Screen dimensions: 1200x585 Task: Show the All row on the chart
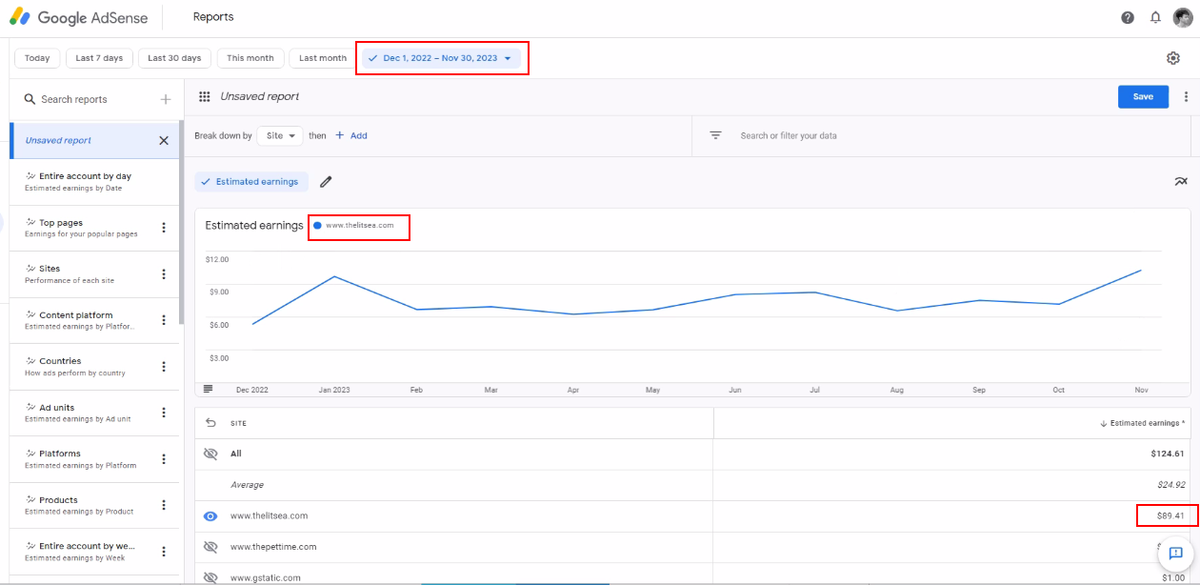pyautogui.click(x=210, y=454)
